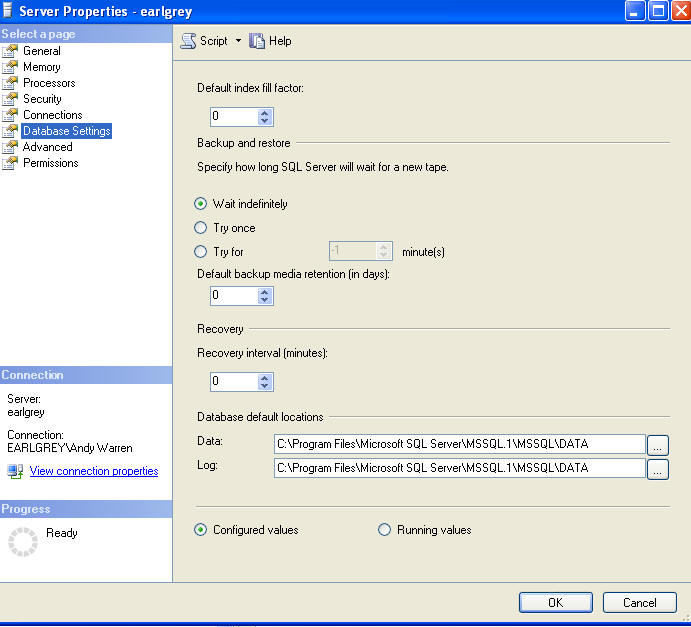Viewport: 691px width, 627px height.
Task: Click the Help book icon
Action: click(257, 41)
